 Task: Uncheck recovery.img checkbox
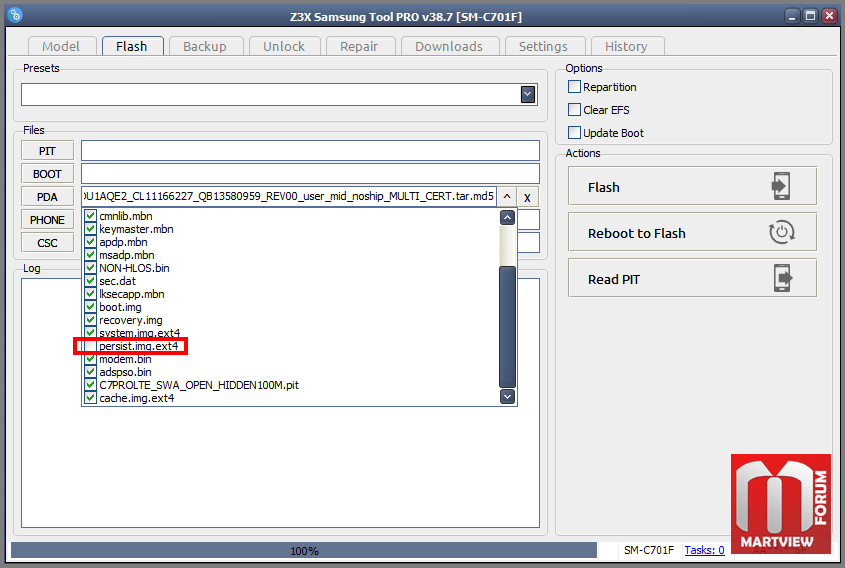click(91, 320)
